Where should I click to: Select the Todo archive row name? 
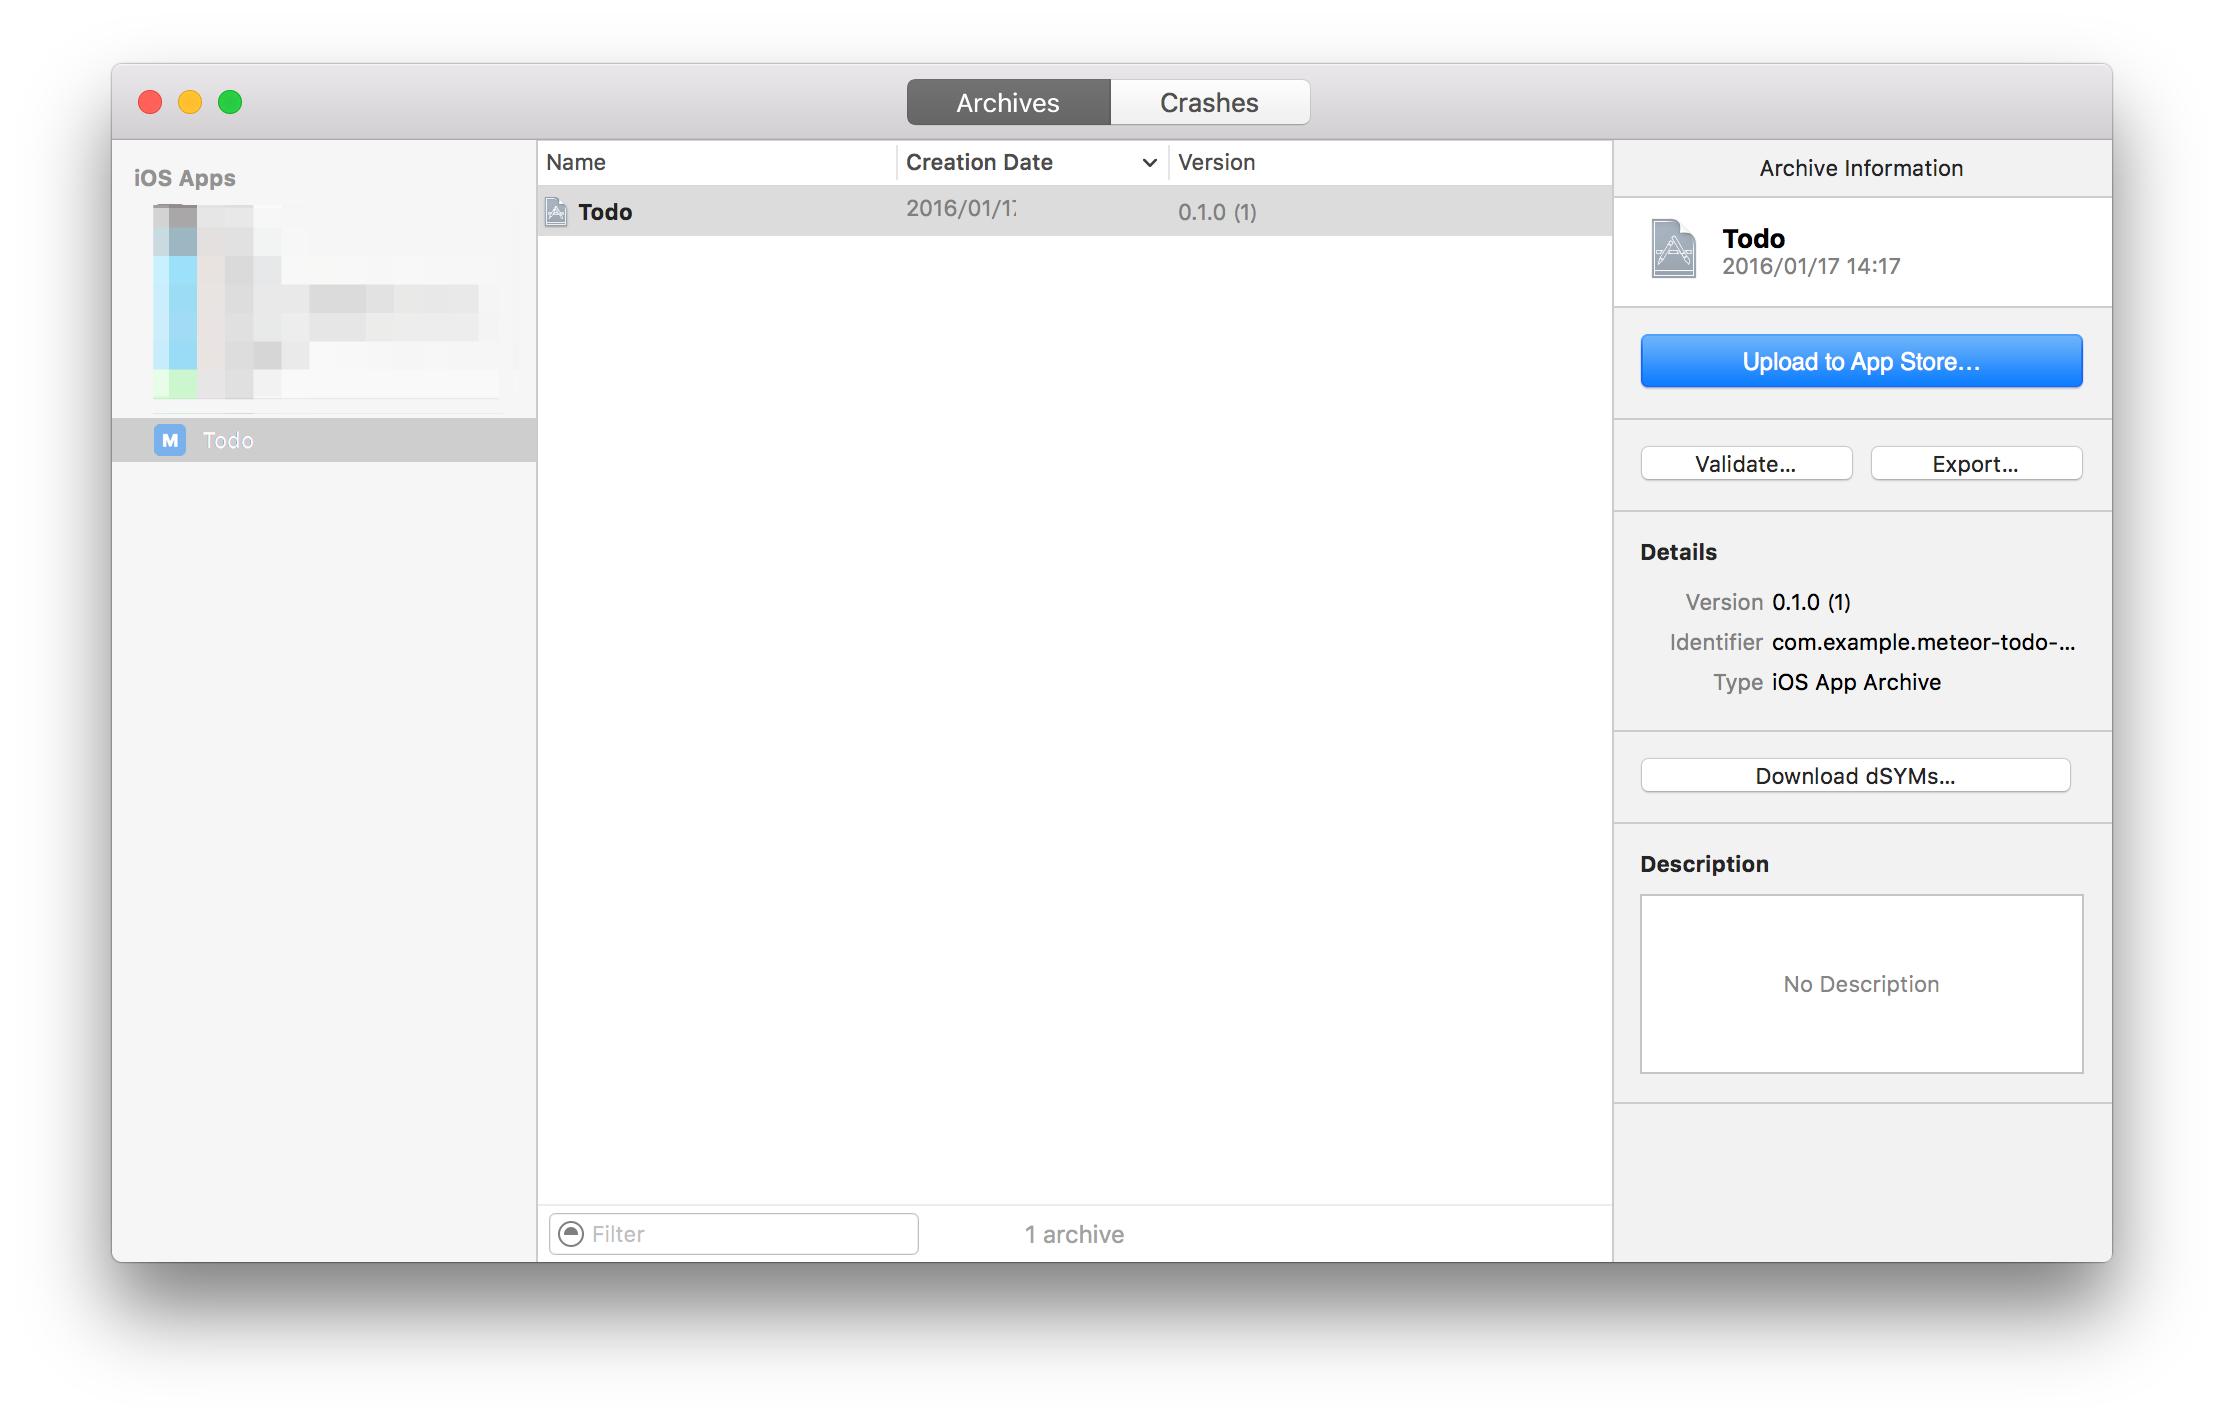[605, 212]
